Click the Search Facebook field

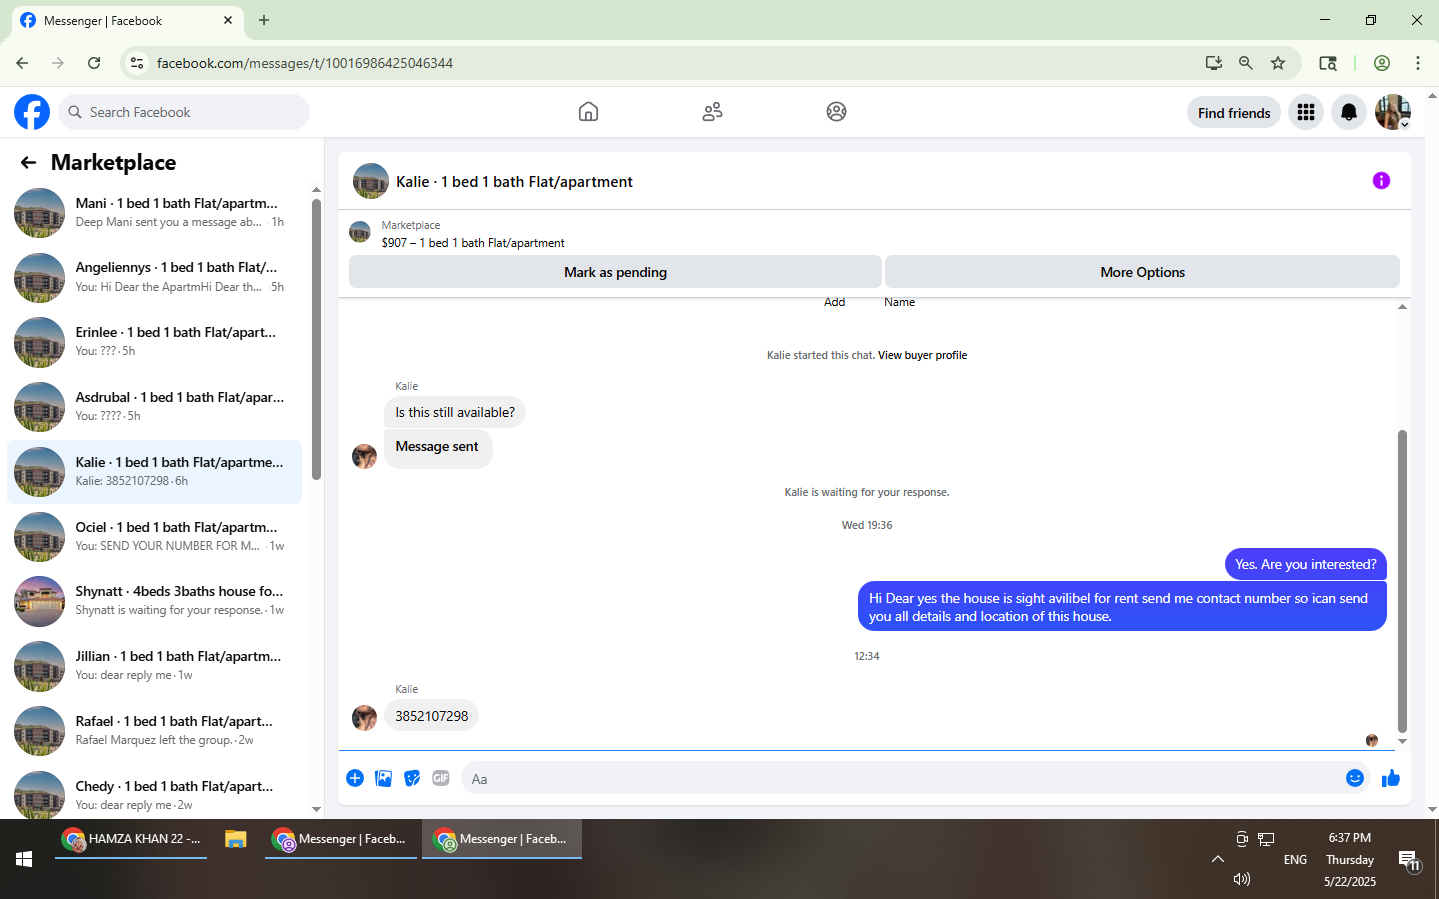(x=184, y=112)
